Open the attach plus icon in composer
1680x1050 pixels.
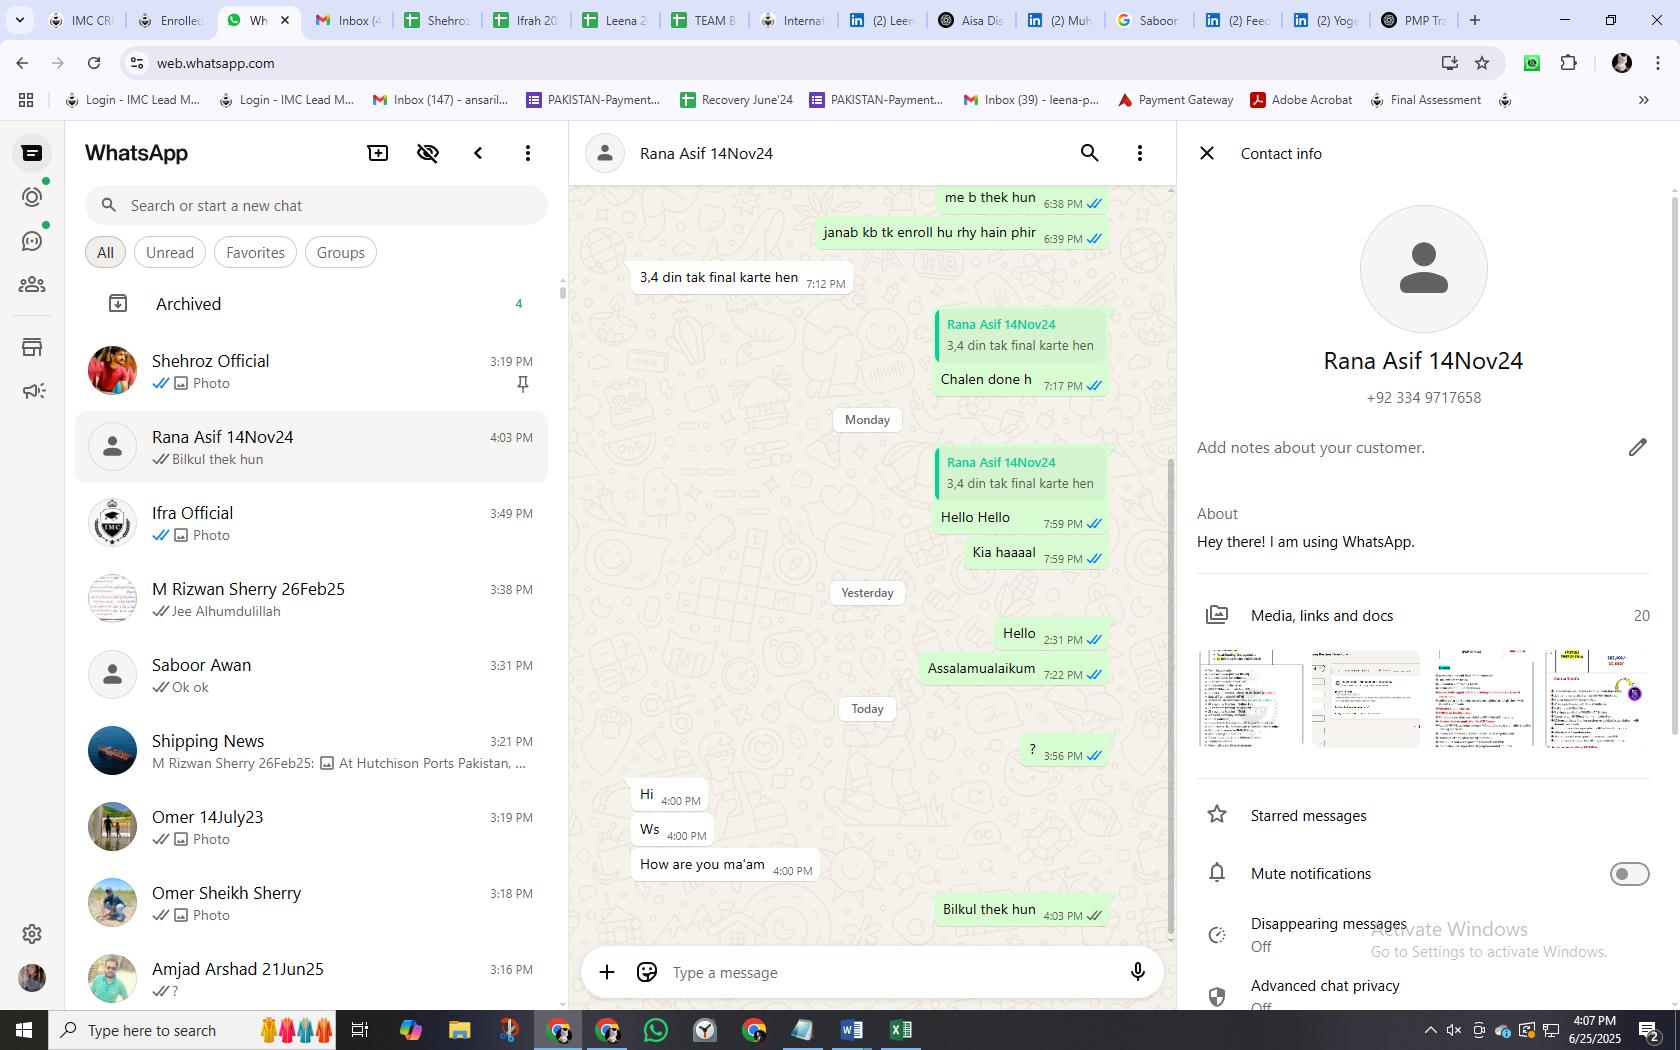tap(607, 972)
